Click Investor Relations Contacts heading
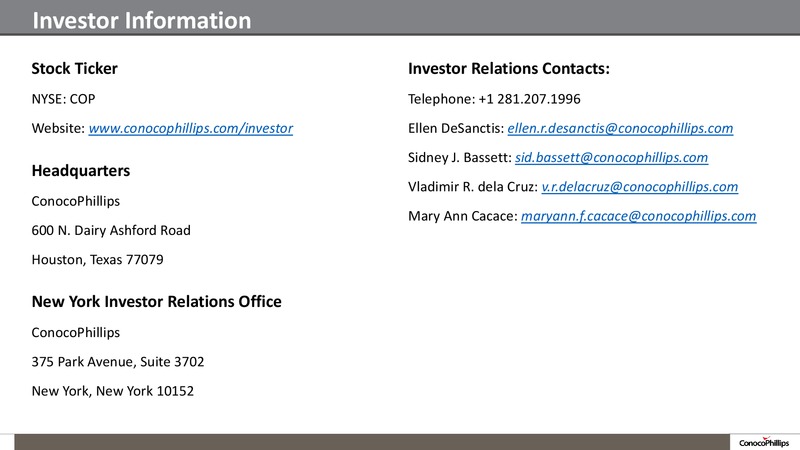This screenshot has height=450, width=800. (509, 68)
